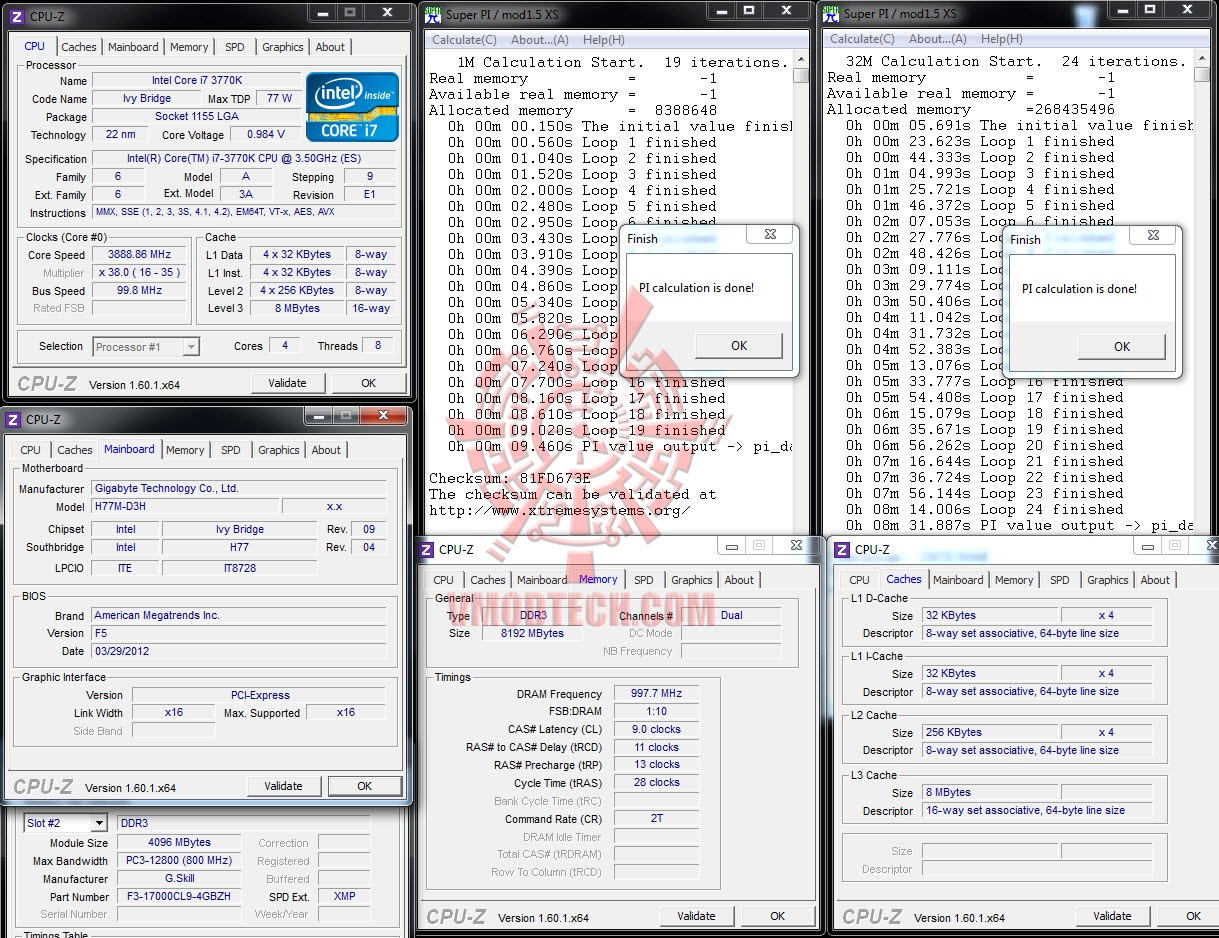This screenshot has height=938, width=1219.
Task: Click the Memory Size 8192 MBytes field
Action: coord(533,634)
